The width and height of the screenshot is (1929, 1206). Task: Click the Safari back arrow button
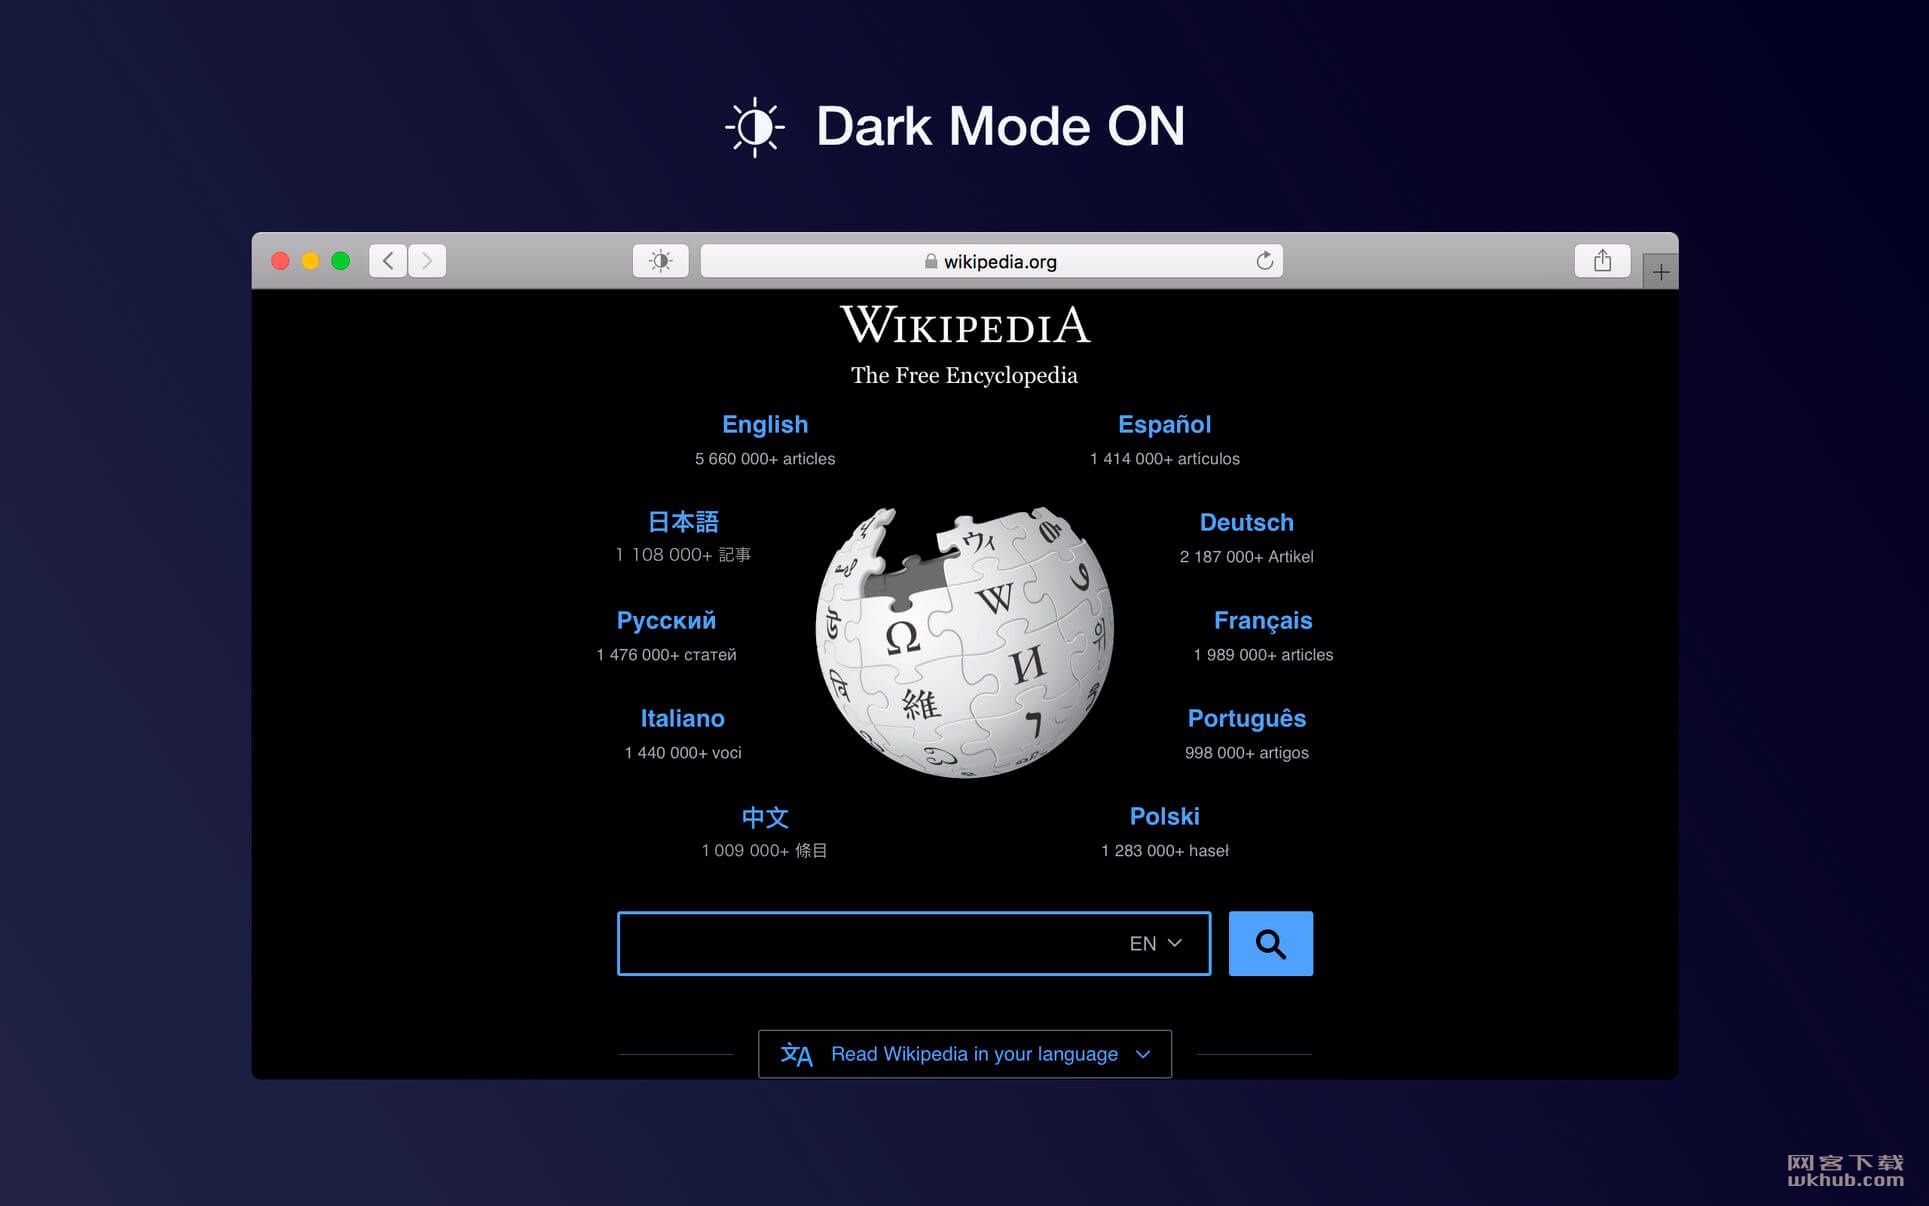click(x=388, y=261)
